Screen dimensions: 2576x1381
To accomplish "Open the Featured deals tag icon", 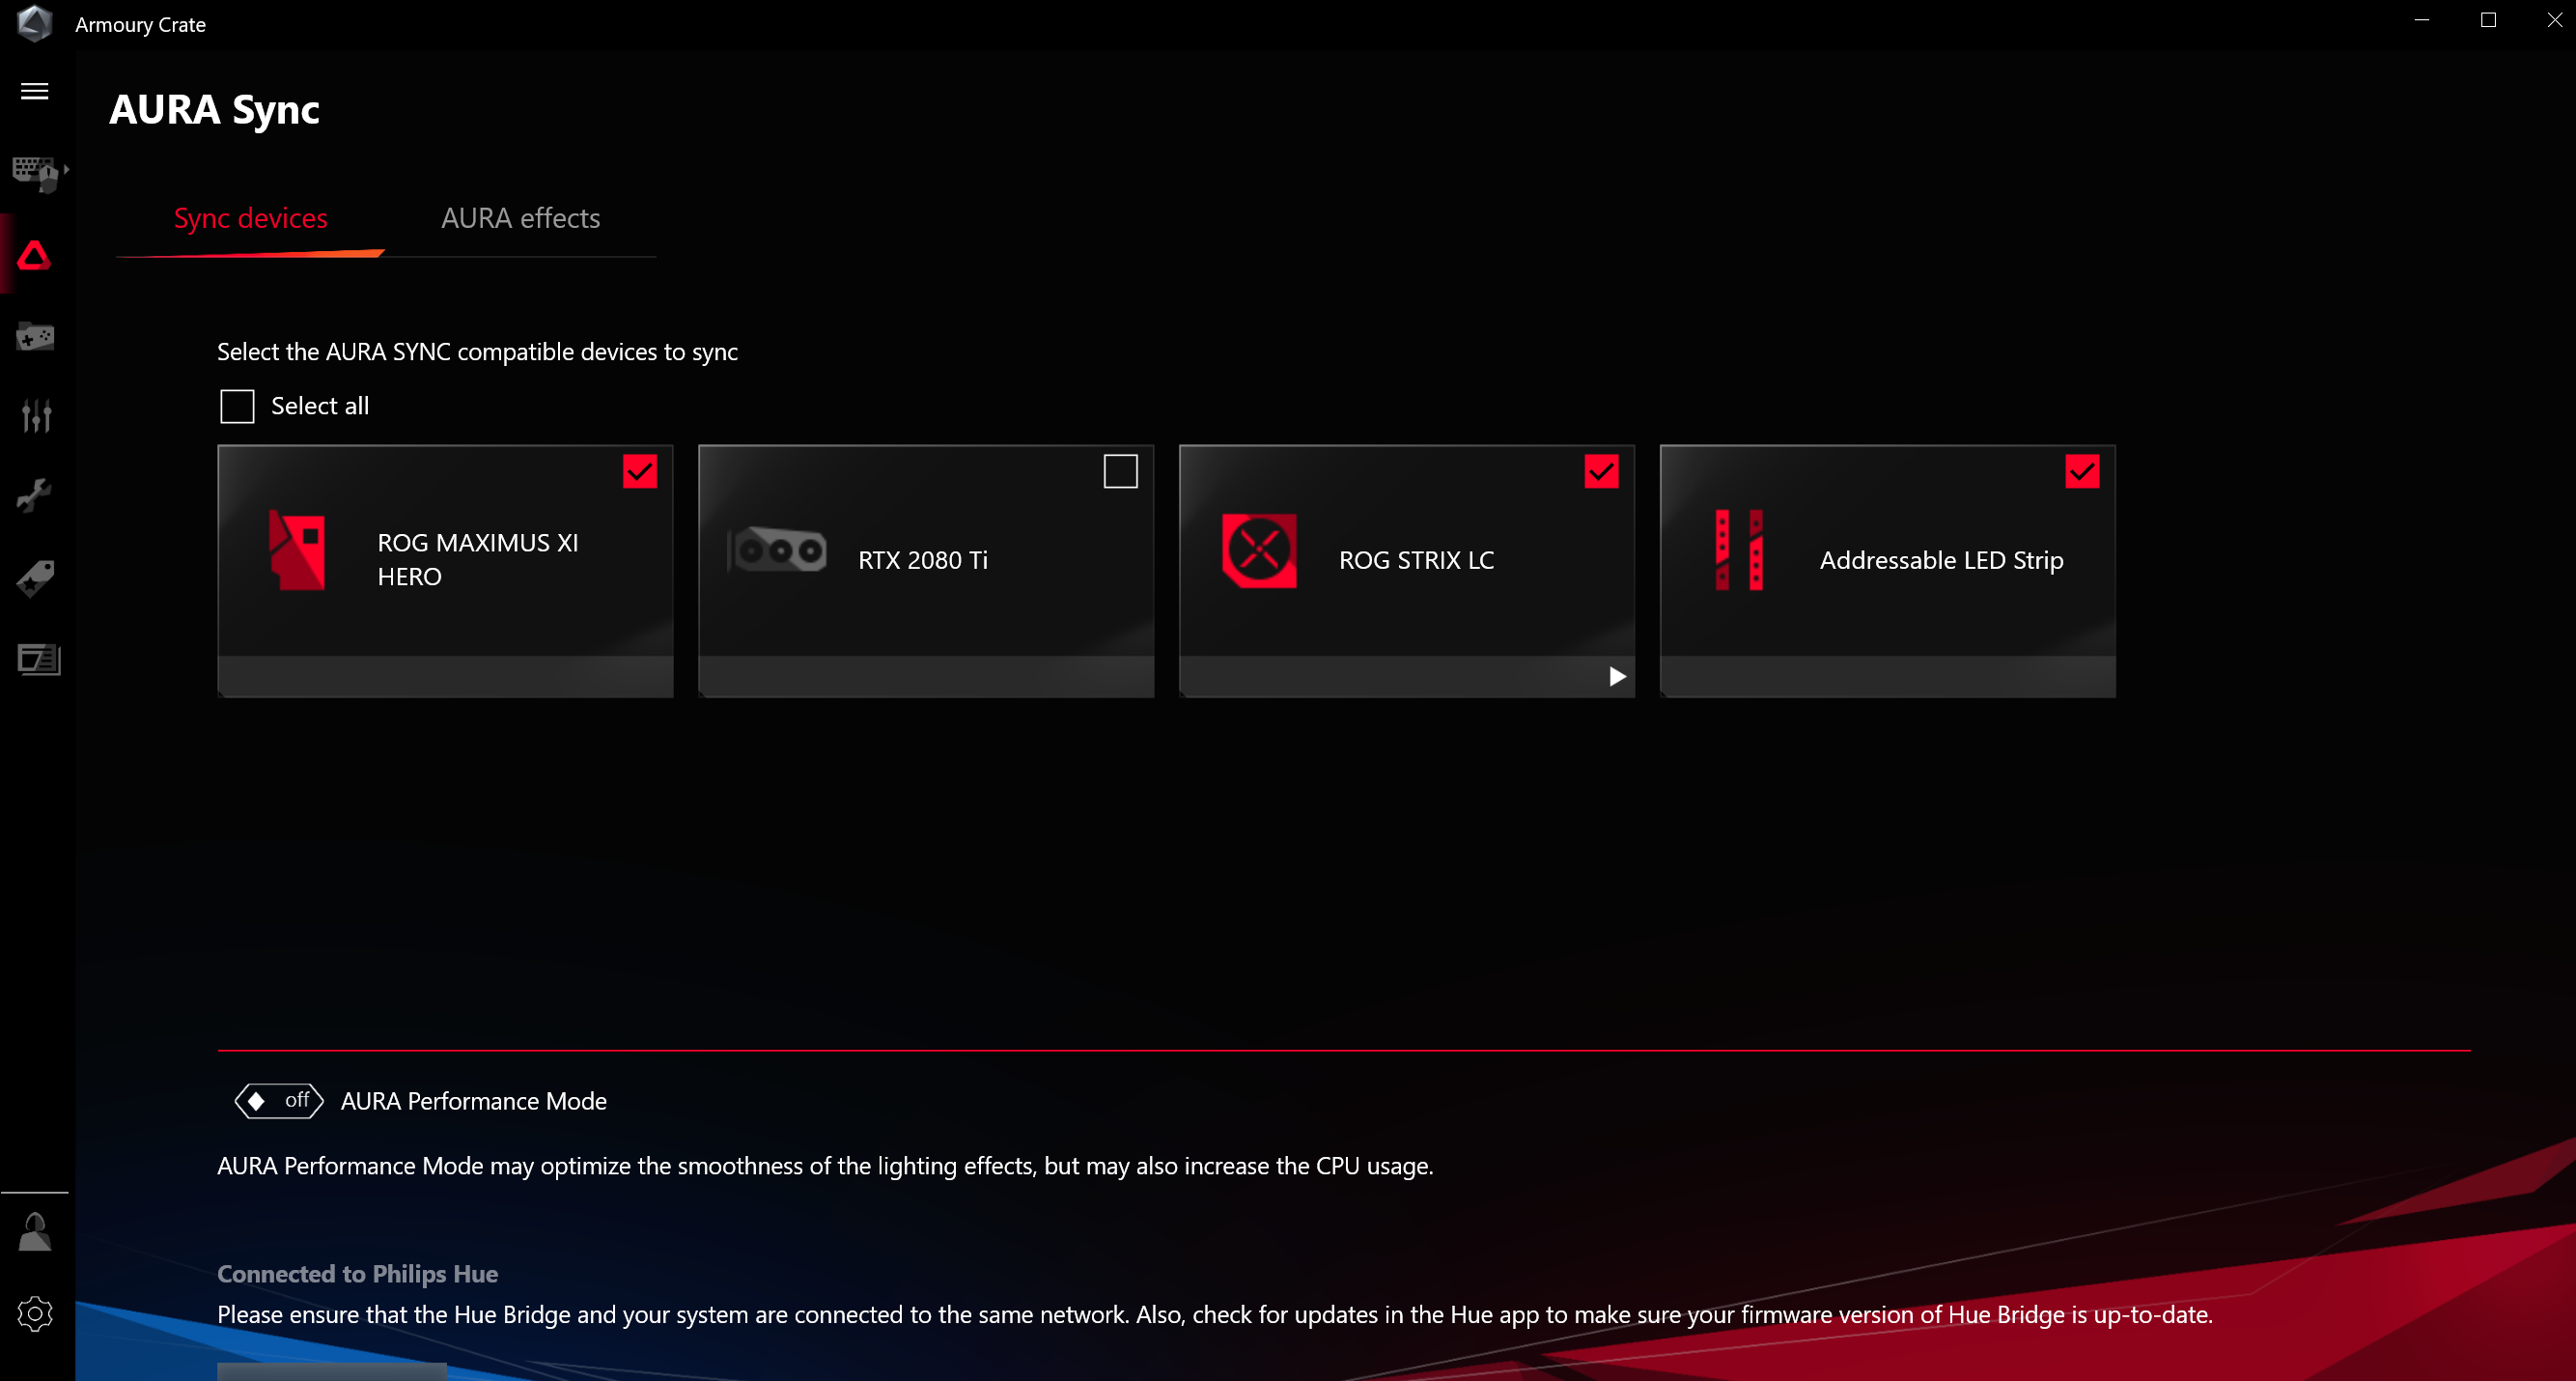I will pos(36,578).
